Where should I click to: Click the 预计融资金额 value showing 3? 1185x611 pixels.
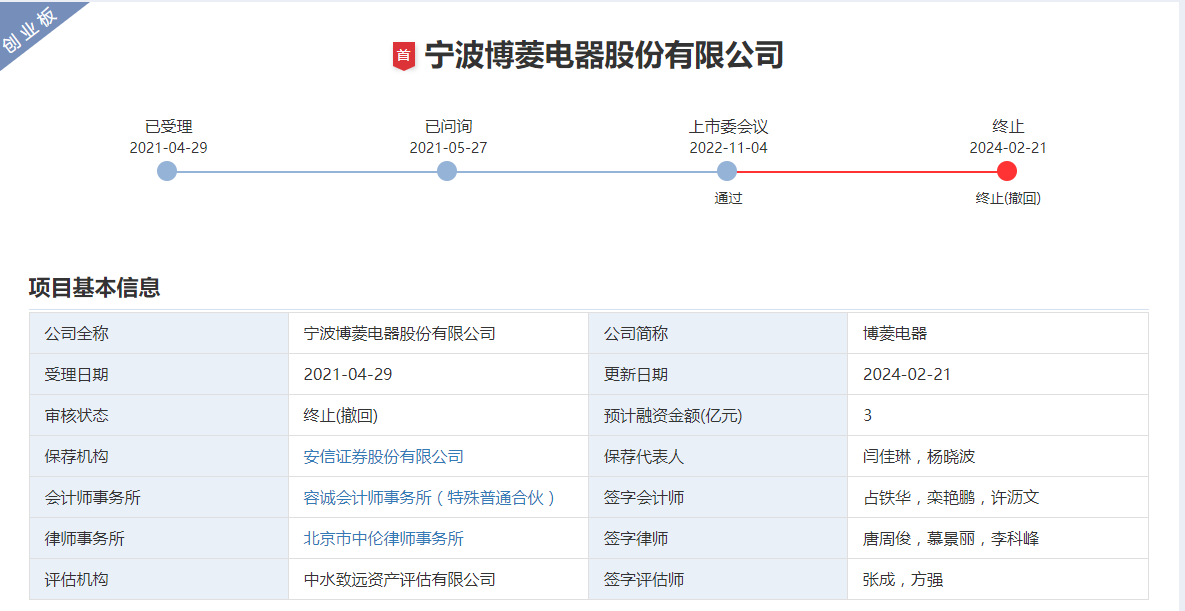(868, 414)
